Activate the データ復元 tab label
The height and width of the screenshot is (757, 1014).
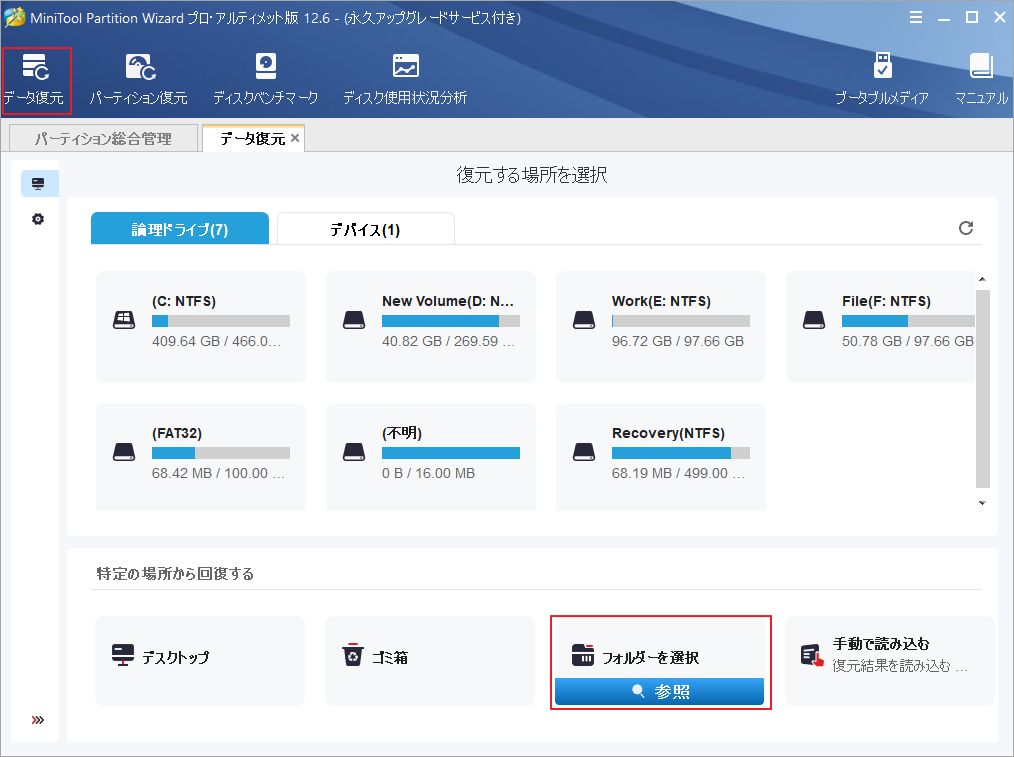252,138
